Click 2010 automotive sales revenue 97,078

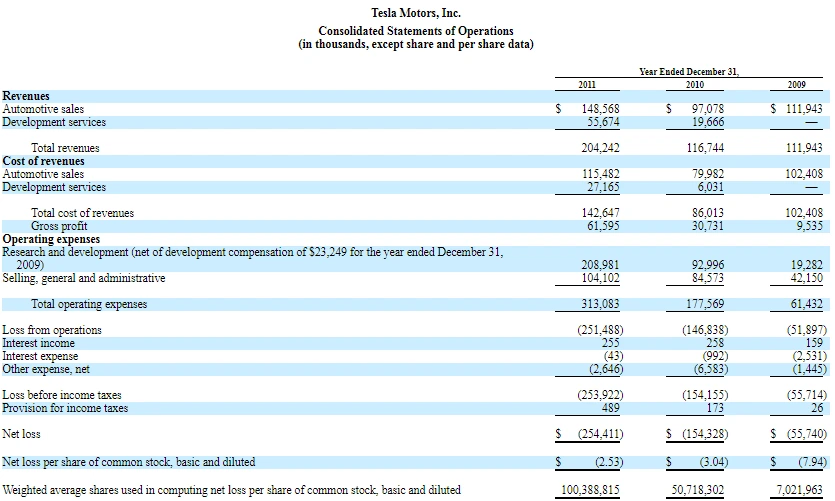click(708, 109)
